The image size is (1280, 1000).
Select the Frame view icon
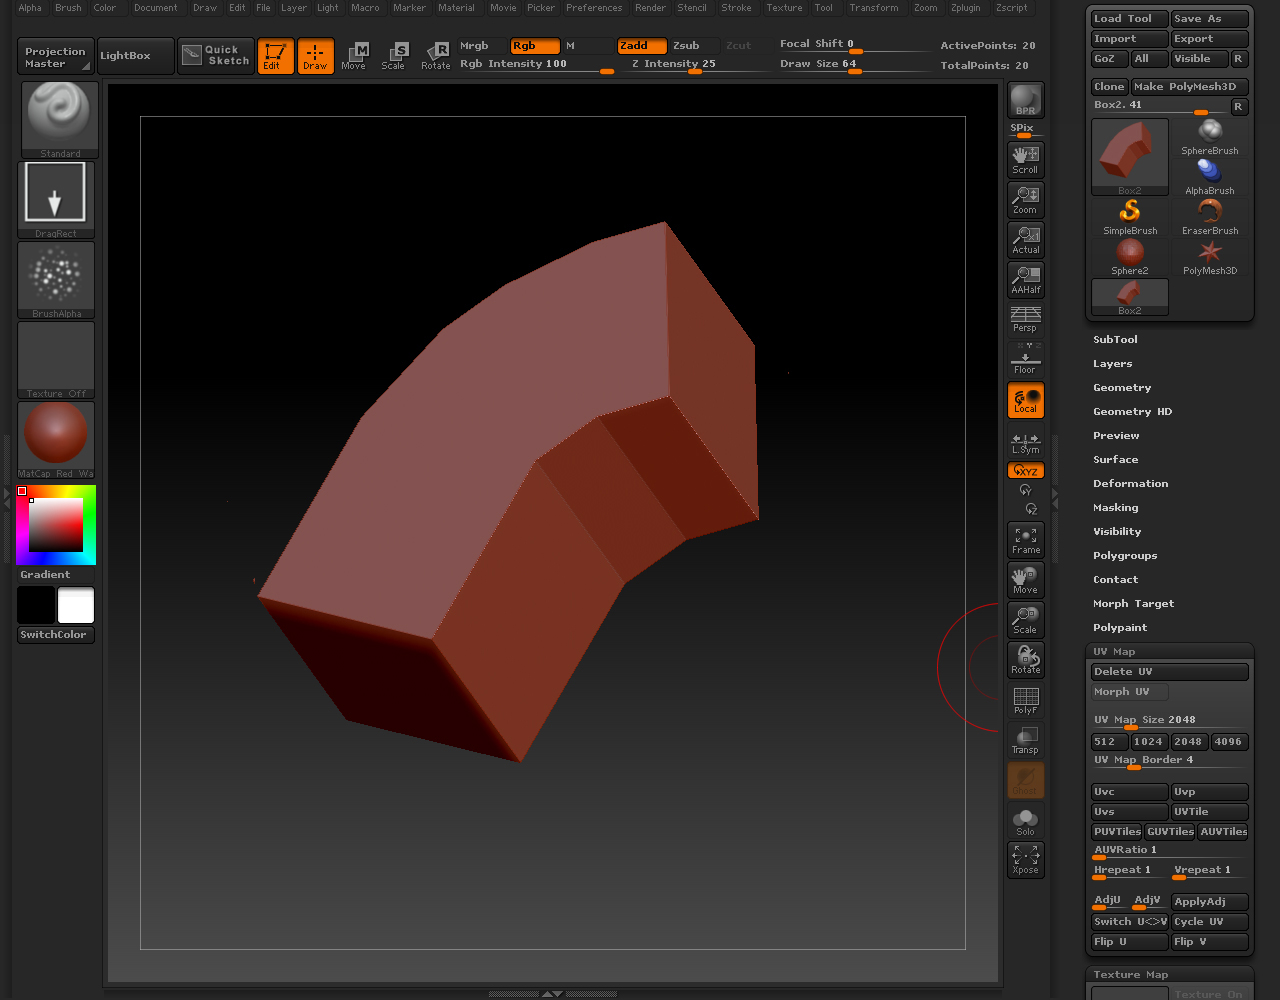[x=1025, y=540]
